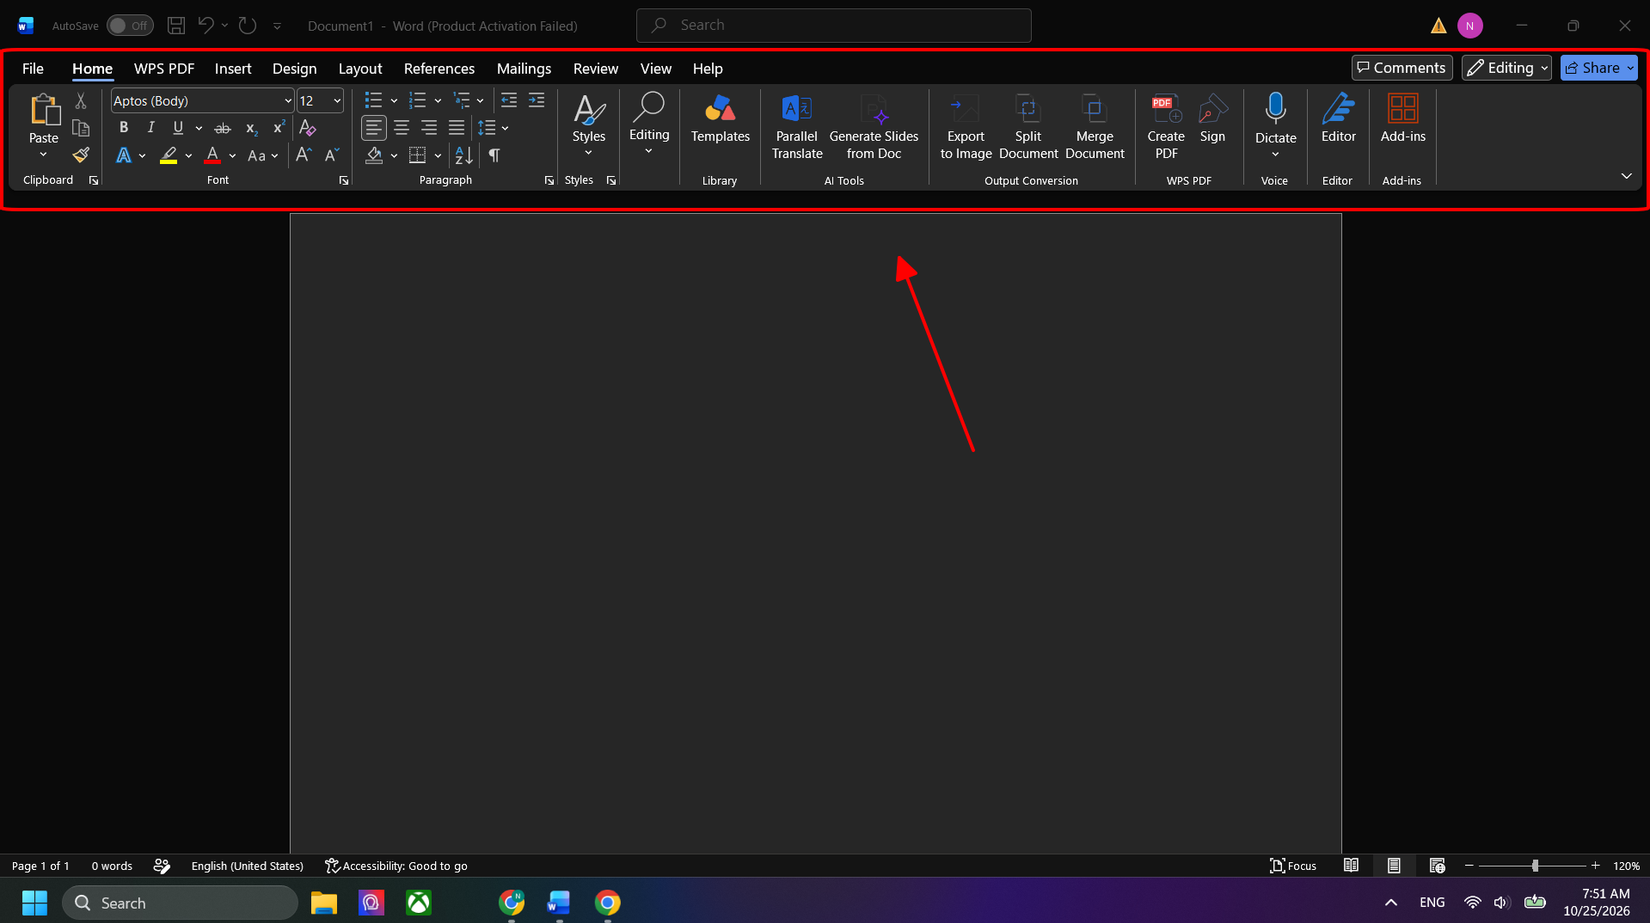This screenshot has width=1650, height=923.
Task: Cut selection with the scissors icon
Action: tap(81, 101)
